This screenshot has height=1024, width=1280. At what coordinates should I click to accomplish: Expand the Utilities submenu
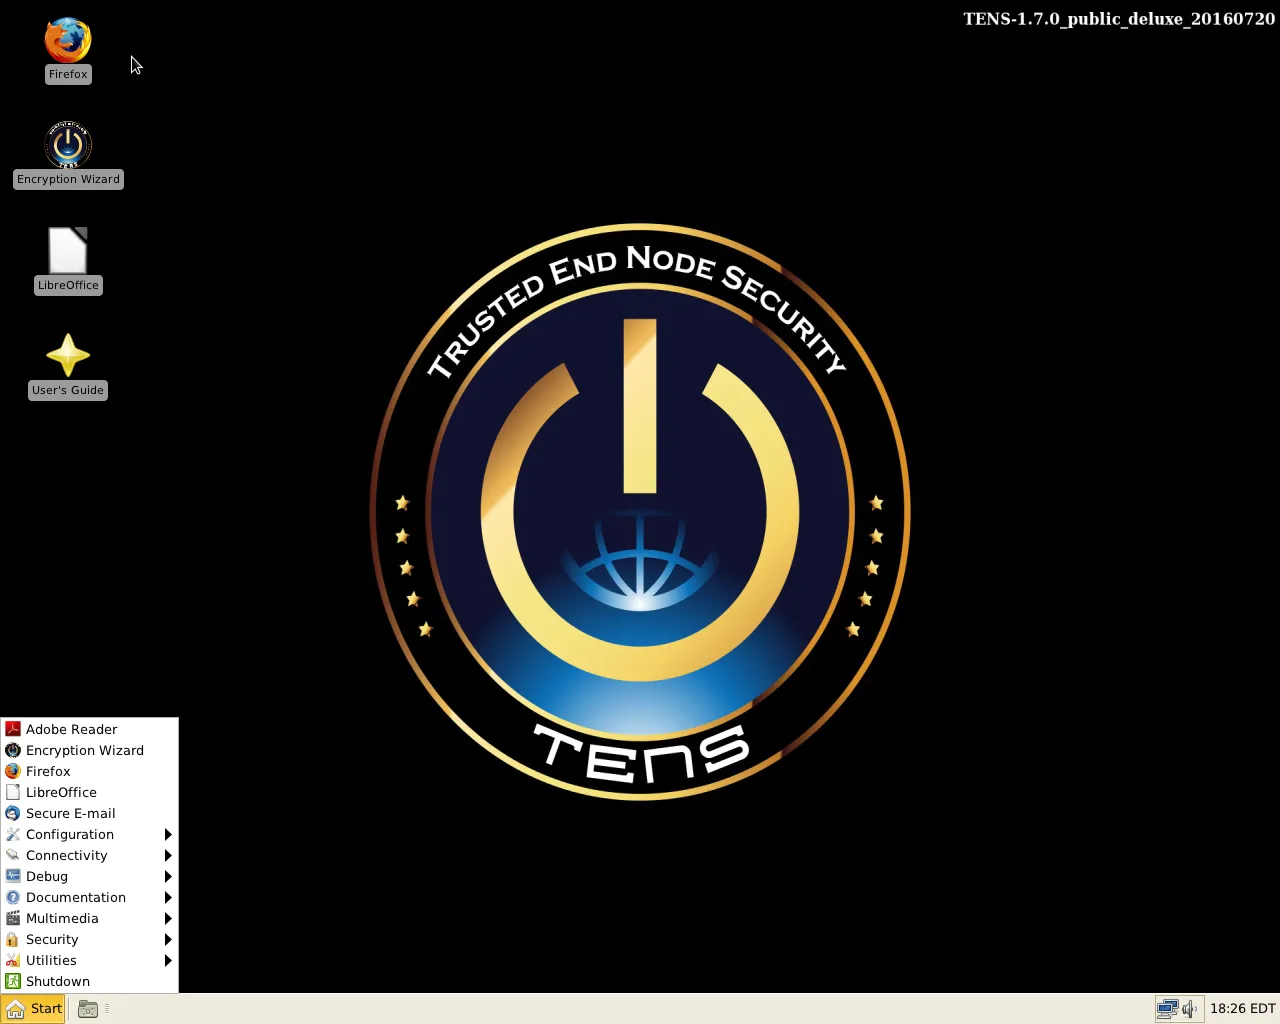tap(49, 960)
